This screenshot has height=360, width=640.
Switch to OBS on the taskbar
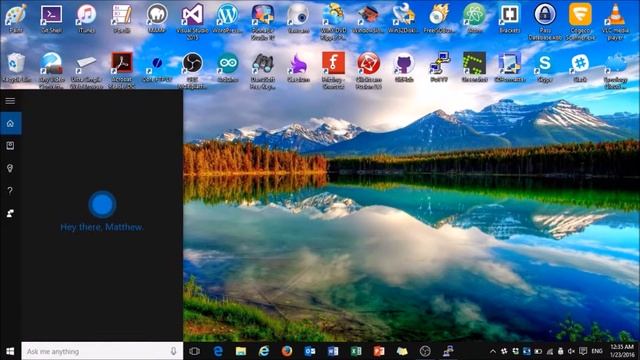tap(425, 351)
